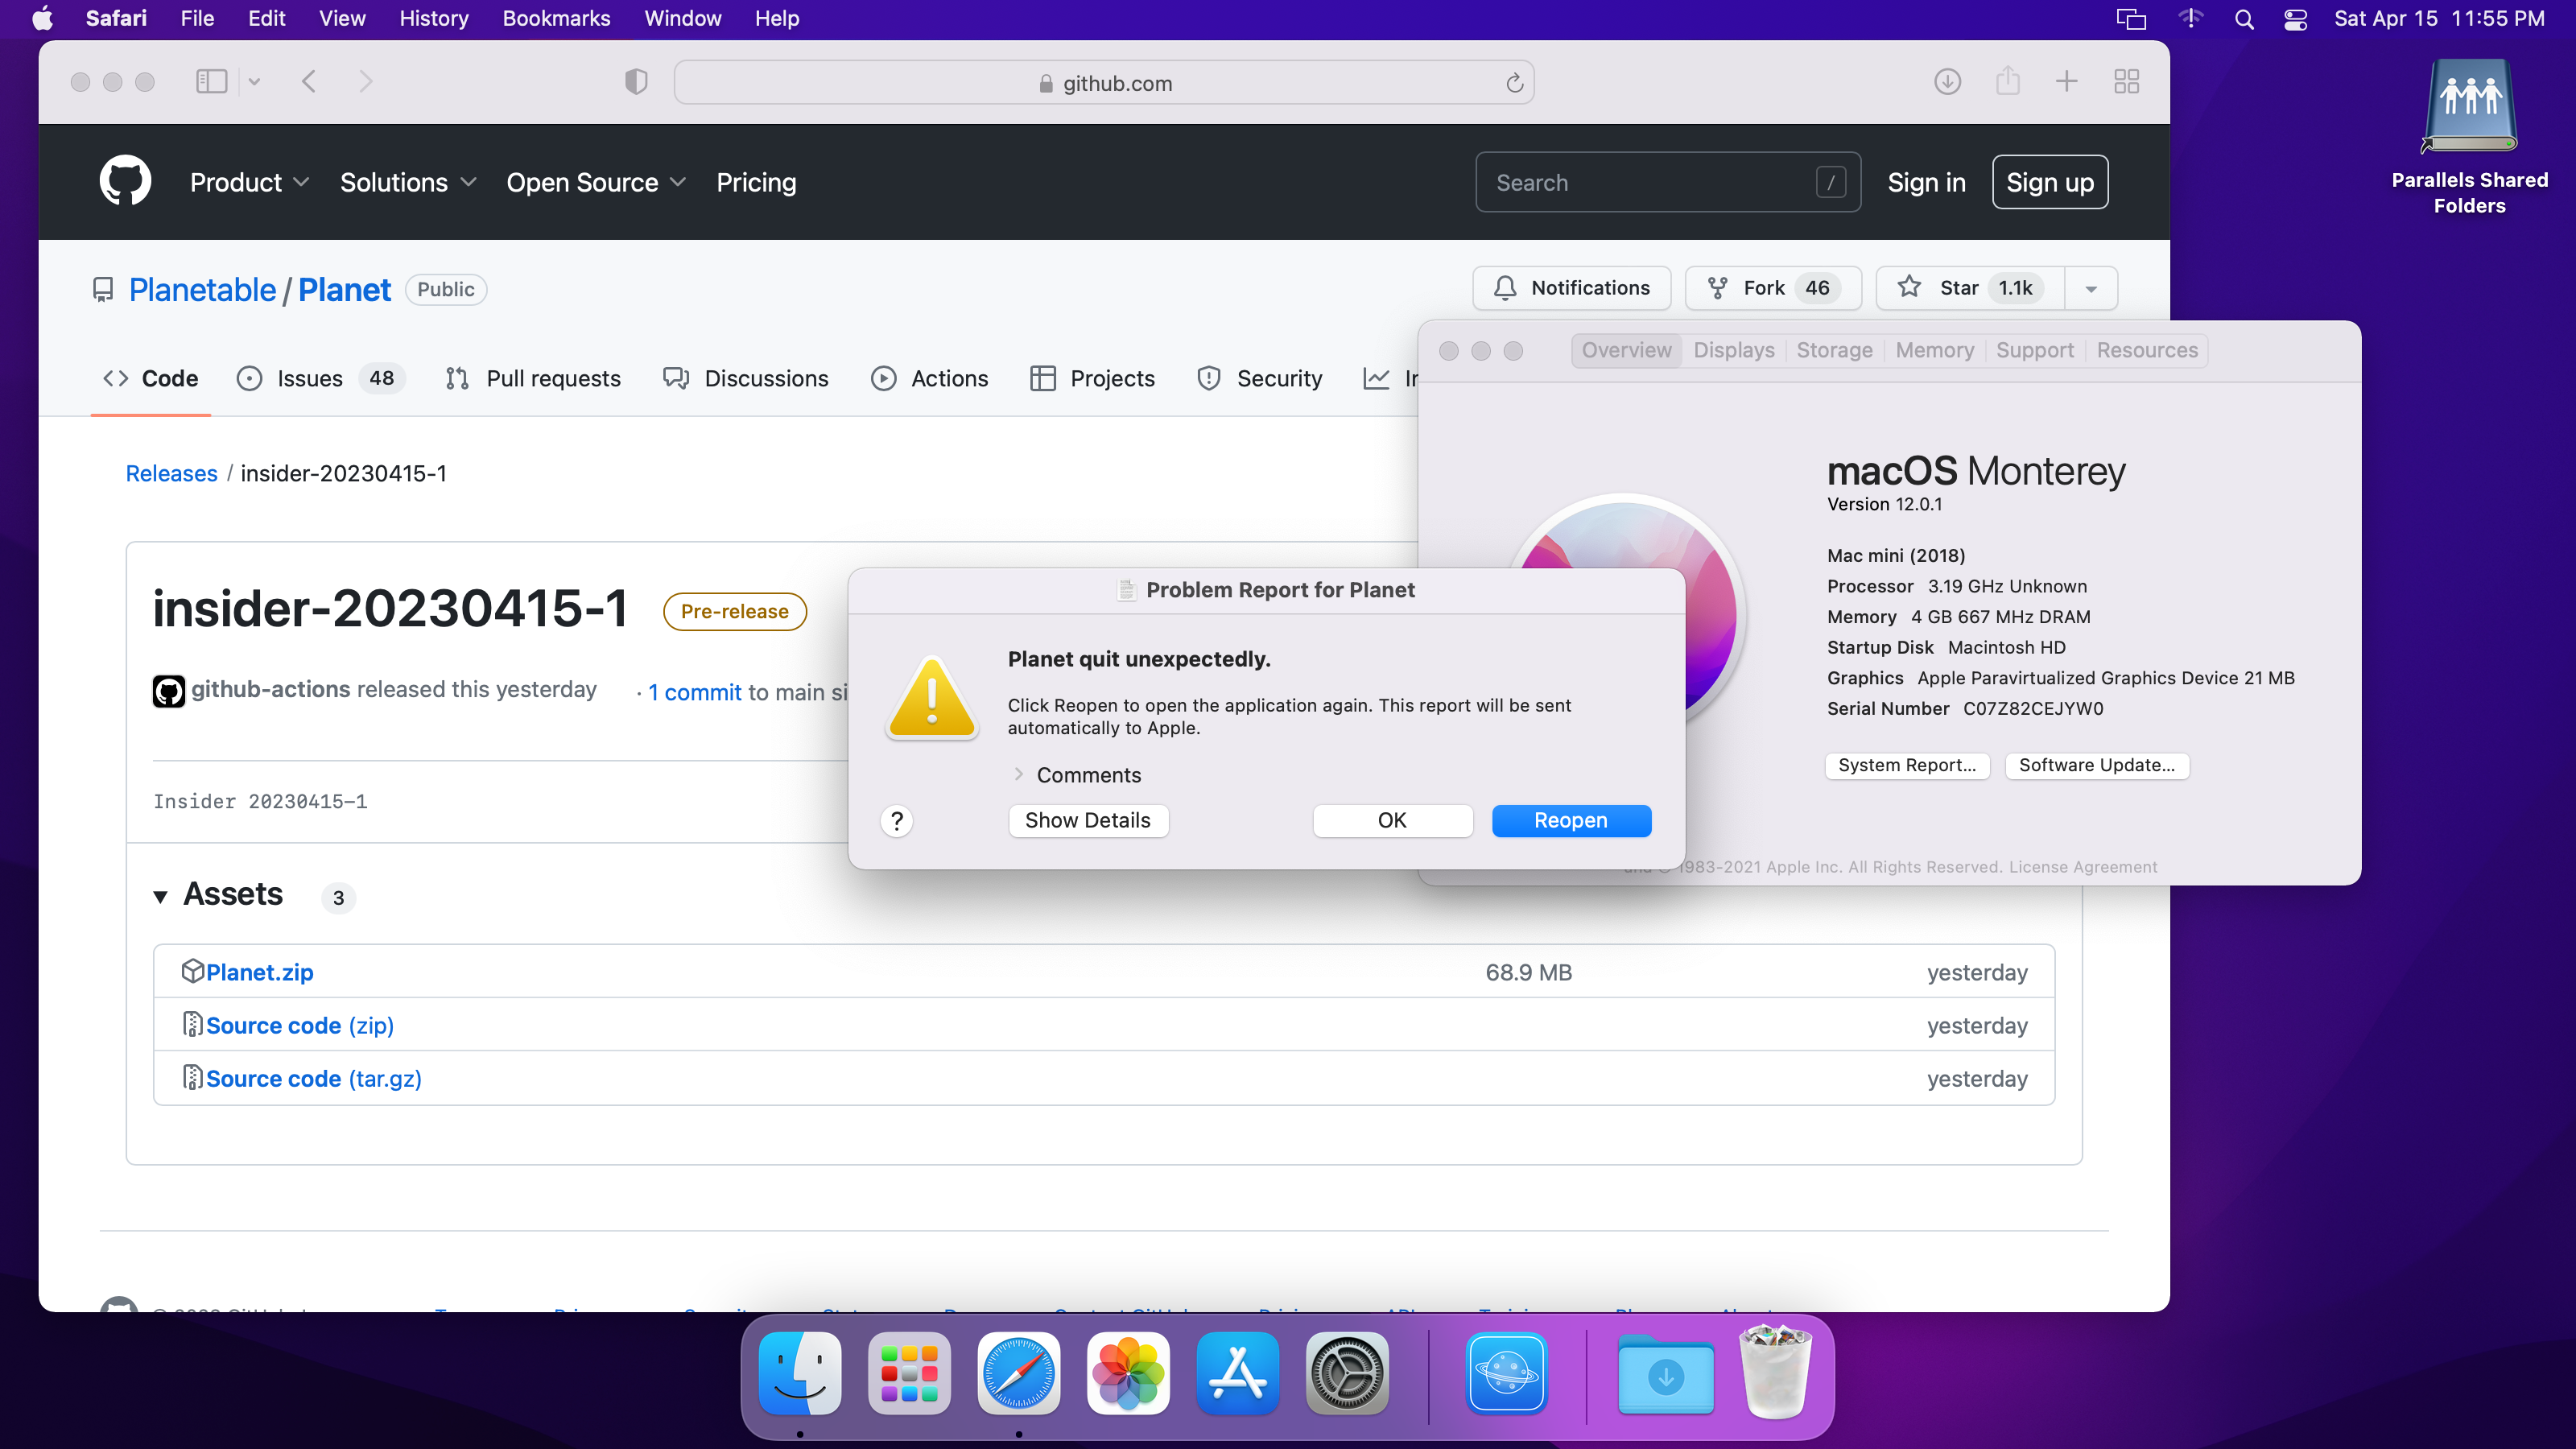Open the Security tab
Viewport: 2576px width, 1449px height.
(1259, 378)
